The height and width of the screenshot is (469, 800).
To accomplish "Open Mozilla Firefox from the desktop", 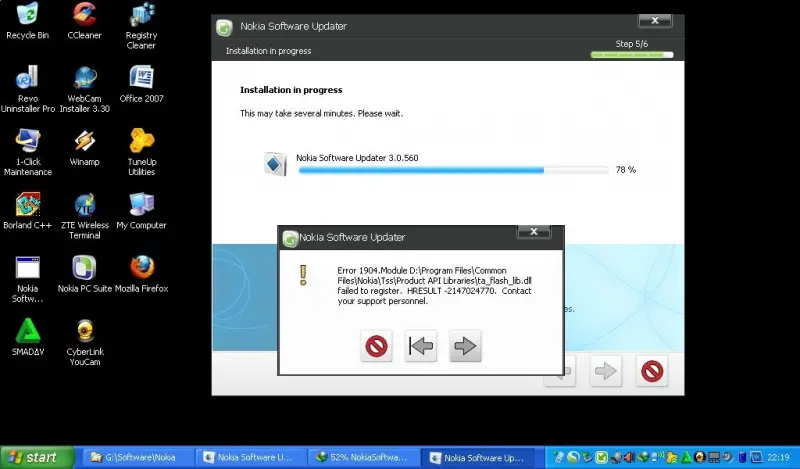I will (141, 274).
